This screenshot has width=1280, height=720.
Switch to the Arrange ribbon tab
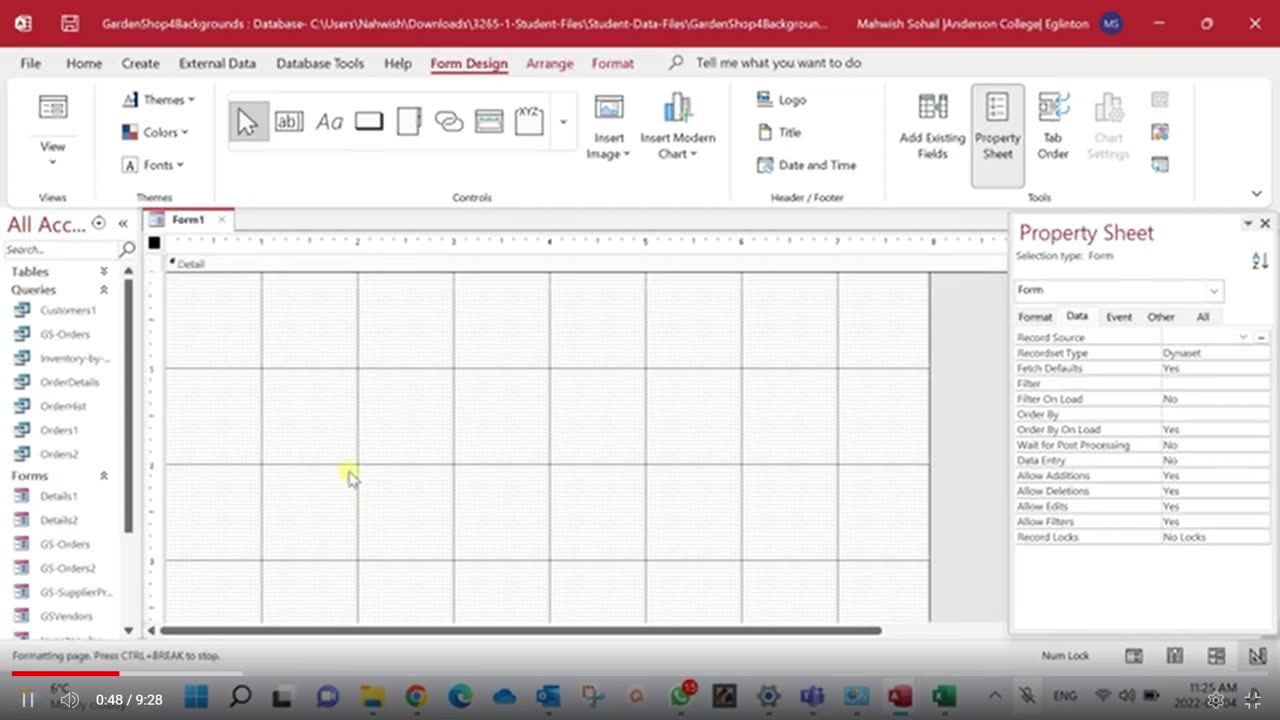[x=550, y=63]
